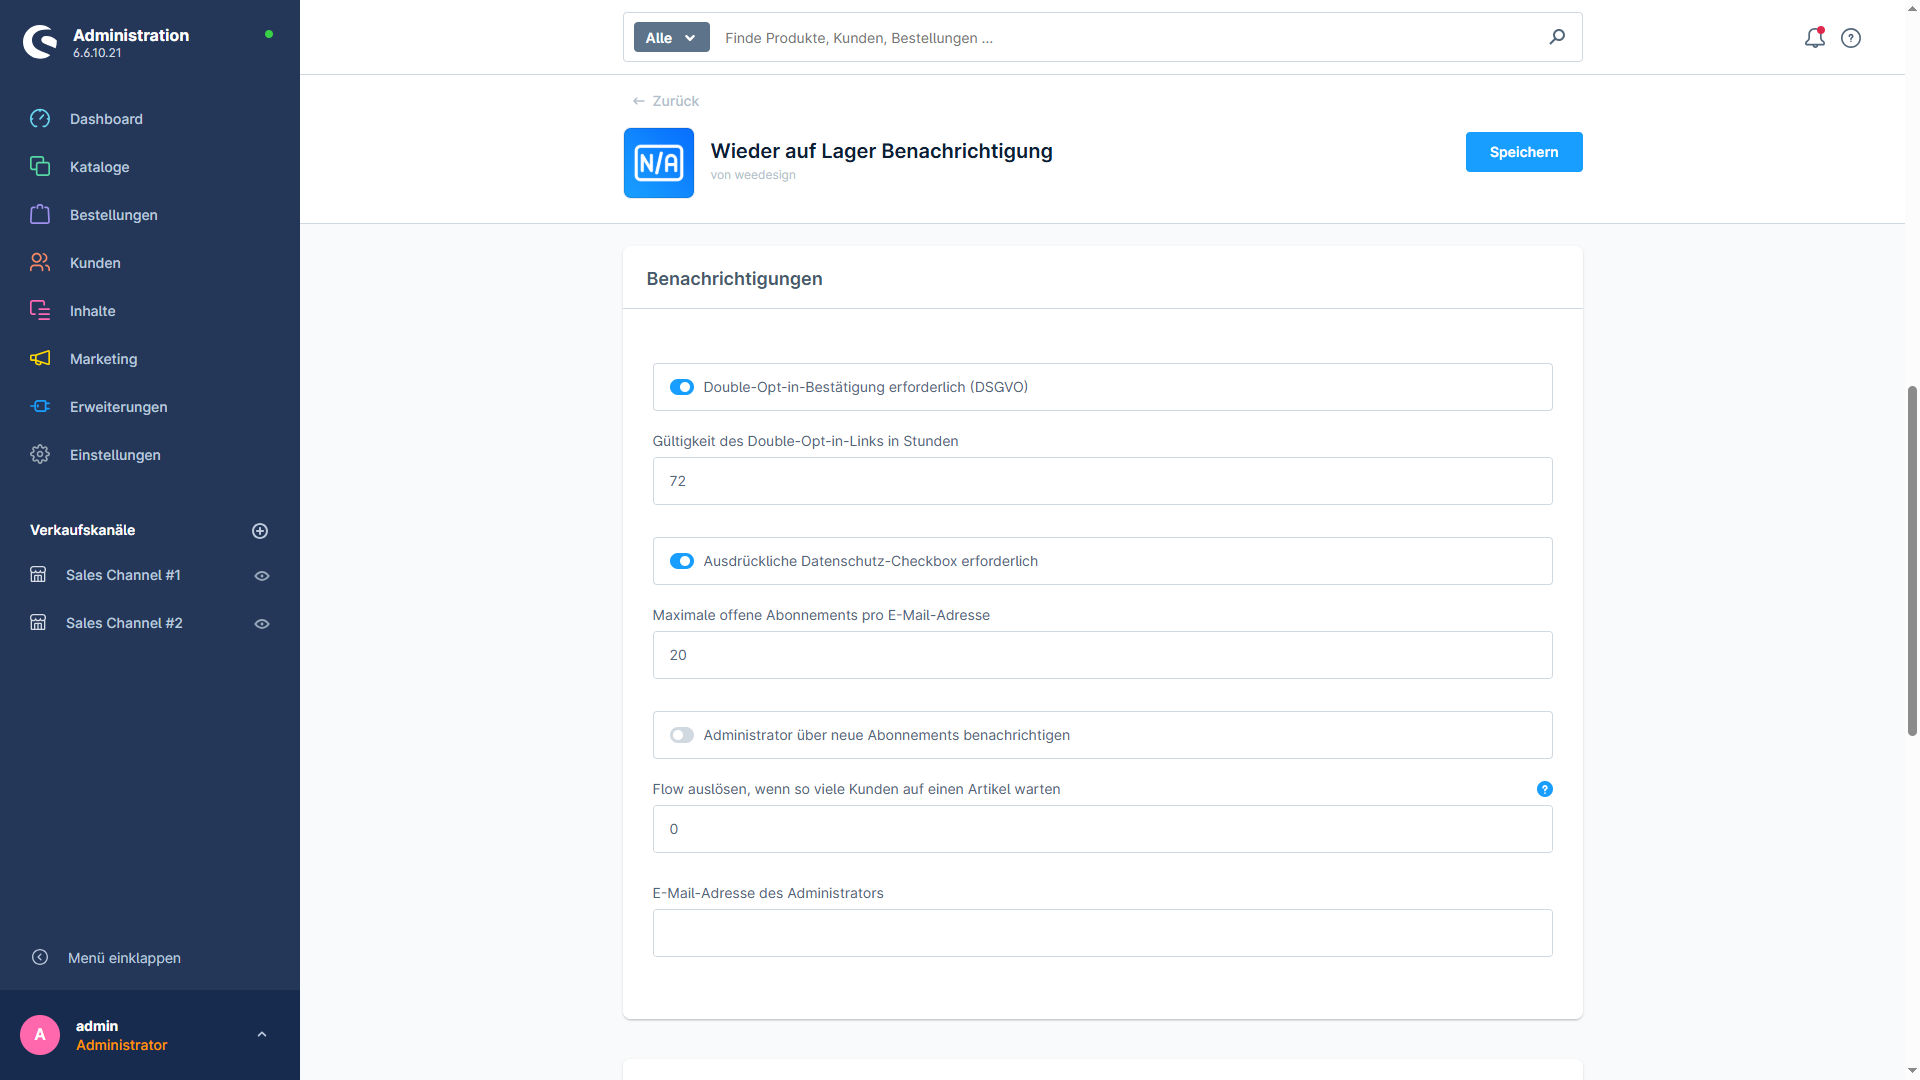Open notifications bell icon
Viewport: 1920px width, 1080px height.
click(1814, 38)
